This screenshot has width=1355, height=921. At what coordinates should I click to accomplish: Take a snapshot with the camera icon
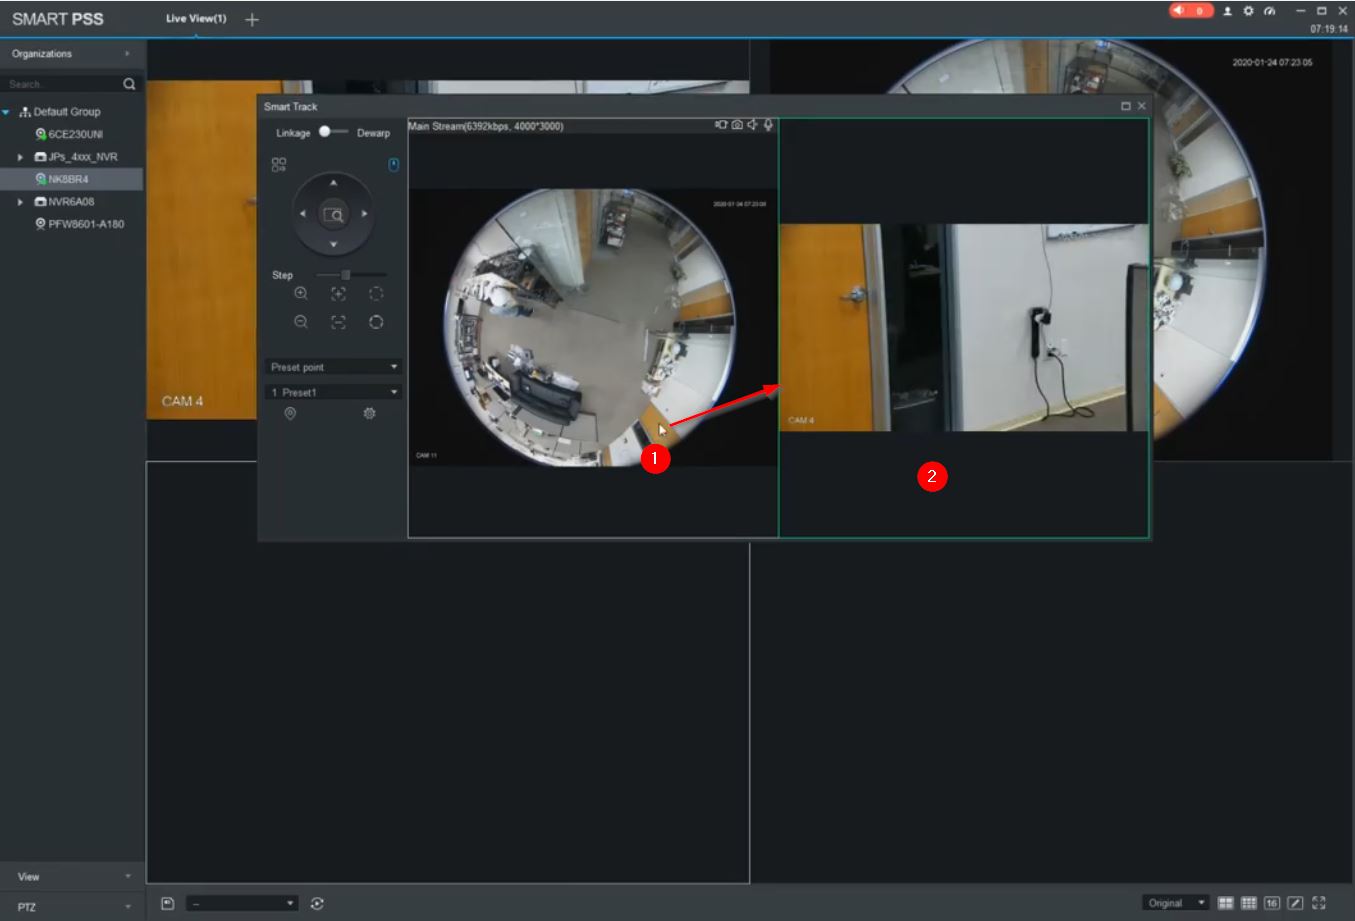click(x=737, y=125)
